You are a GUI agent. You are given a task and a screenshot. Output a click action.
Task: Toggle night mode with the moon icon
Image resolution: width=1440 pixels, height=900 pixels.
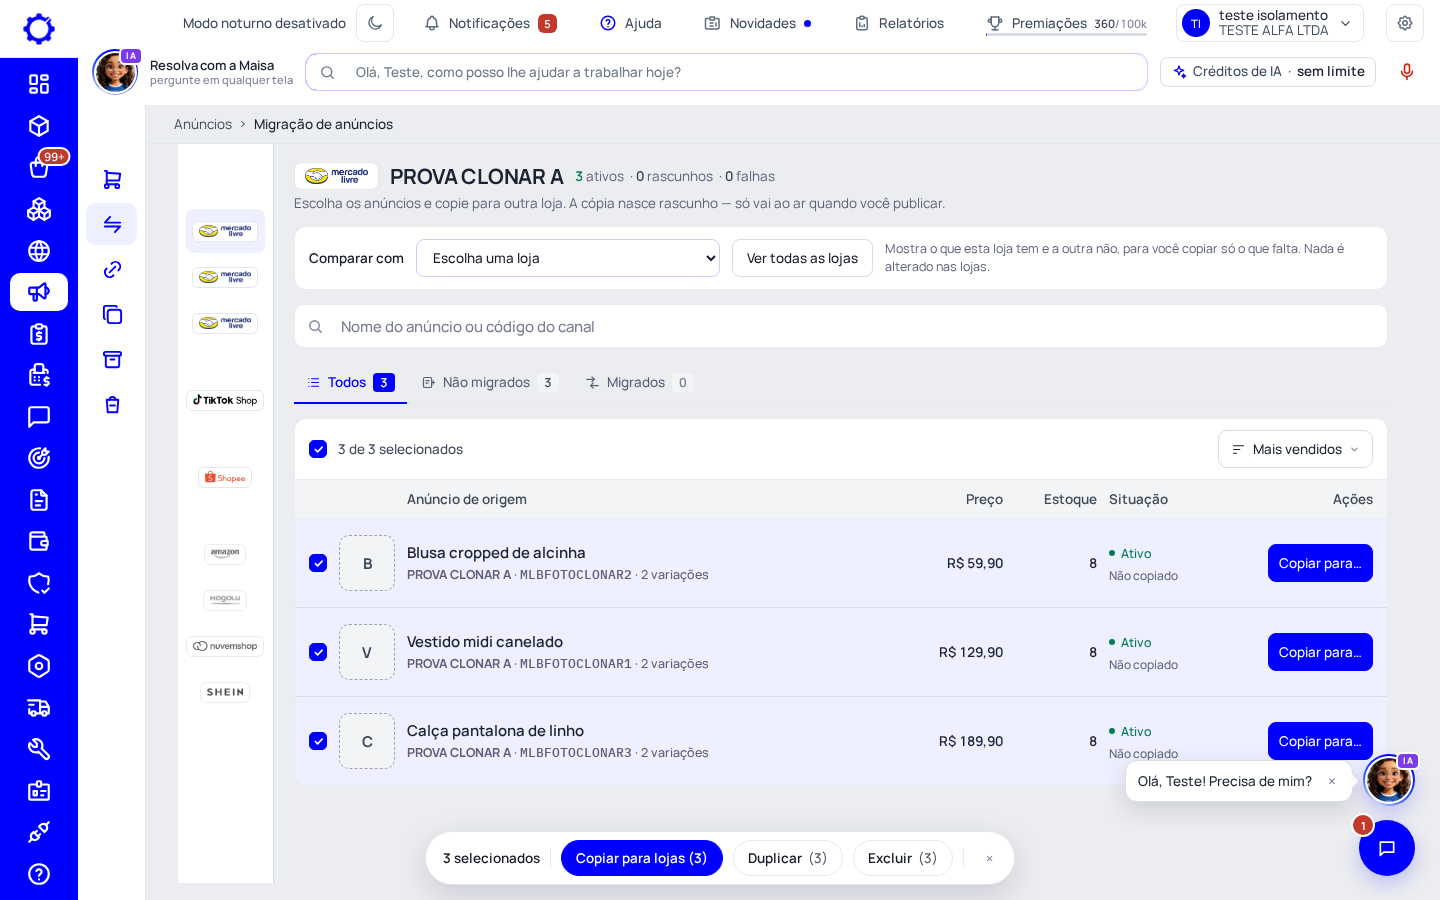[x=375, y=23]
